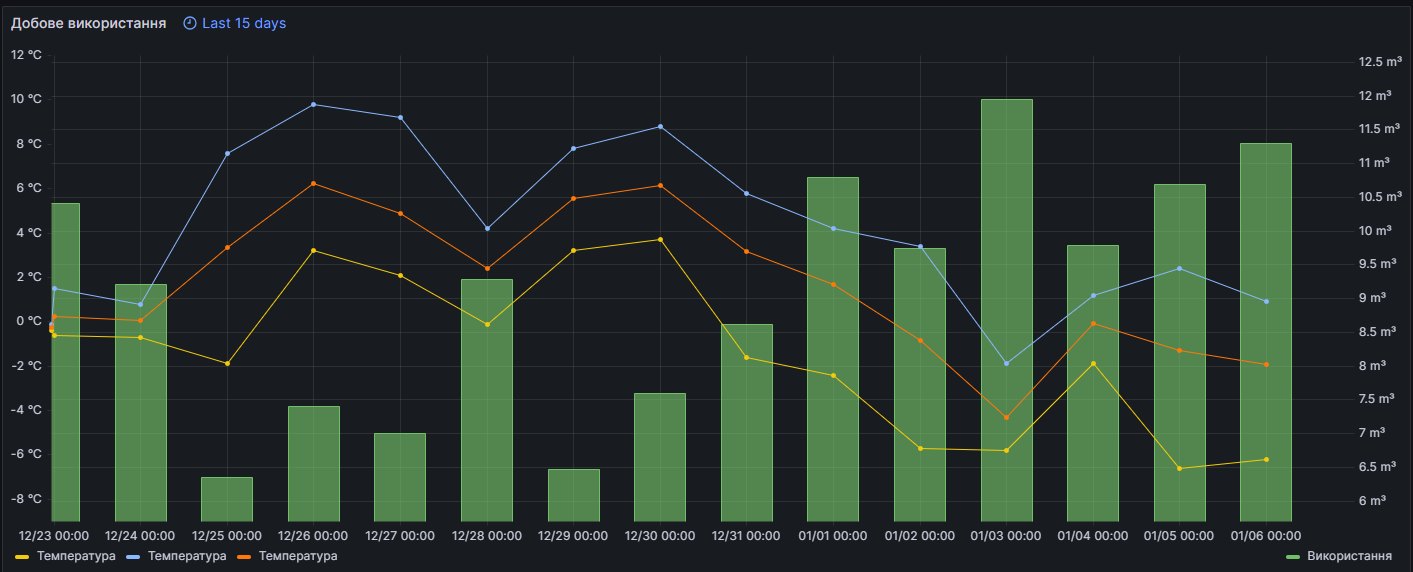The image size is (1413, 572).
Task: Click orange line data point at 01/03
Action: [x=1006, y=418]
